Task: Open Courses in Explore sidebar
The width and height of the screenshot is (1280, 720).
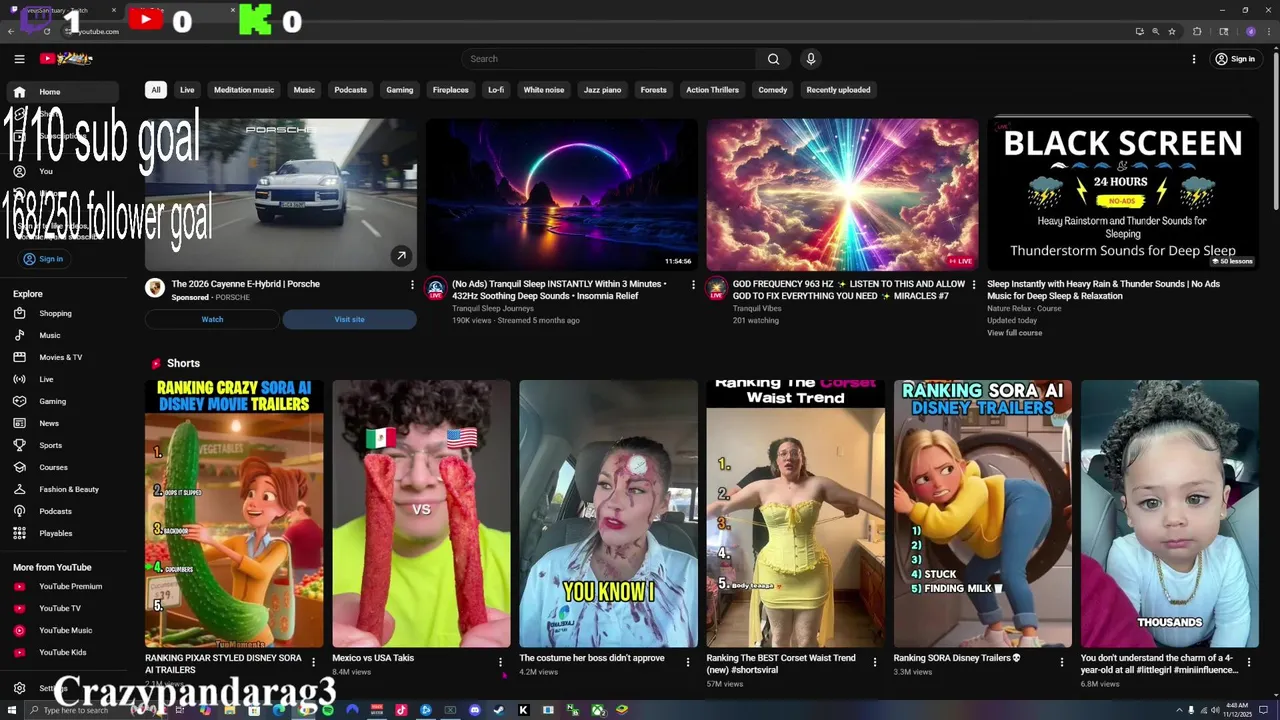Action: pyautogui.click(x=63, y=467)
